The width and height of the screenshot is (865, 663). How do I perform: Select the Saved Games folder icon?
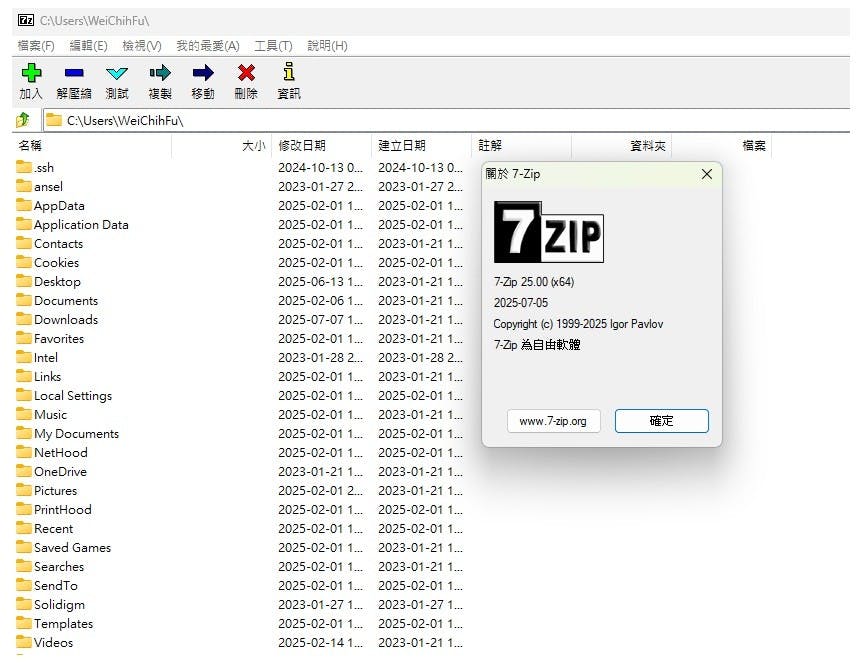[24, 547]
